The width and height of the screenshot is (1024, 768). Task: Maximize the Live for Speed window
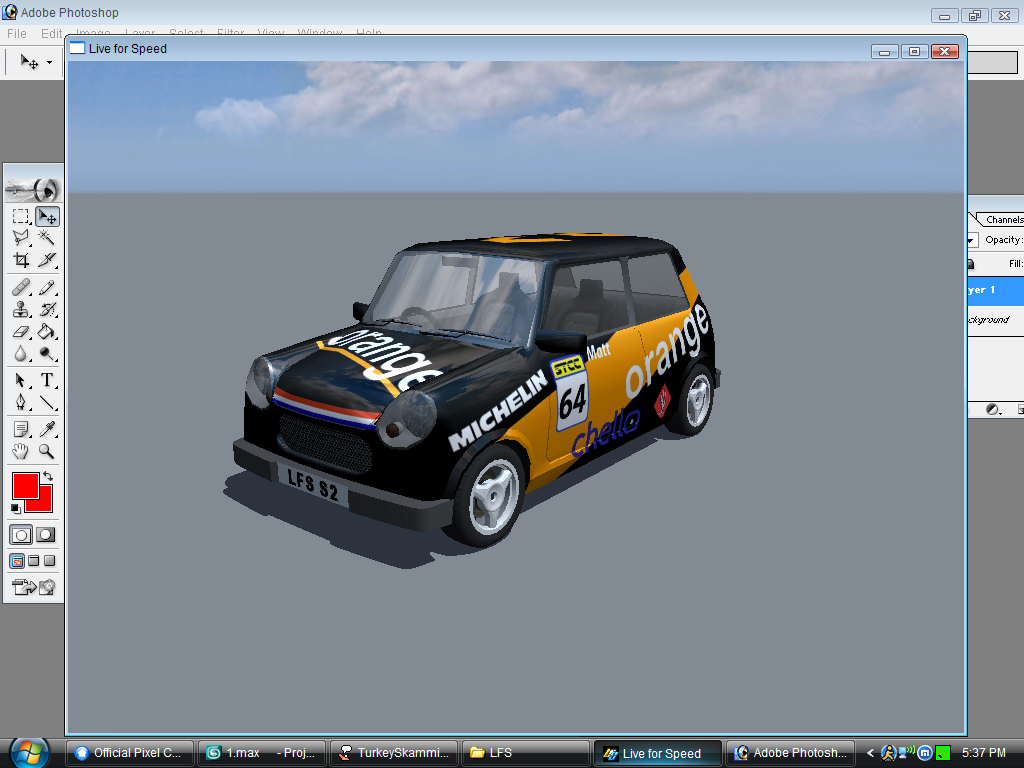click(x=914, y=52)
